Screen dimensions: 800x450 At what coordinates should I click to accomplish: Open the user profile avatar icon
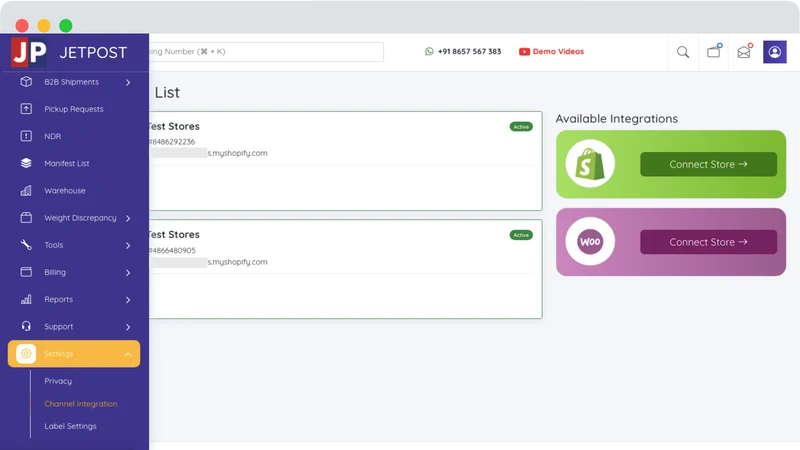[774, 52]
